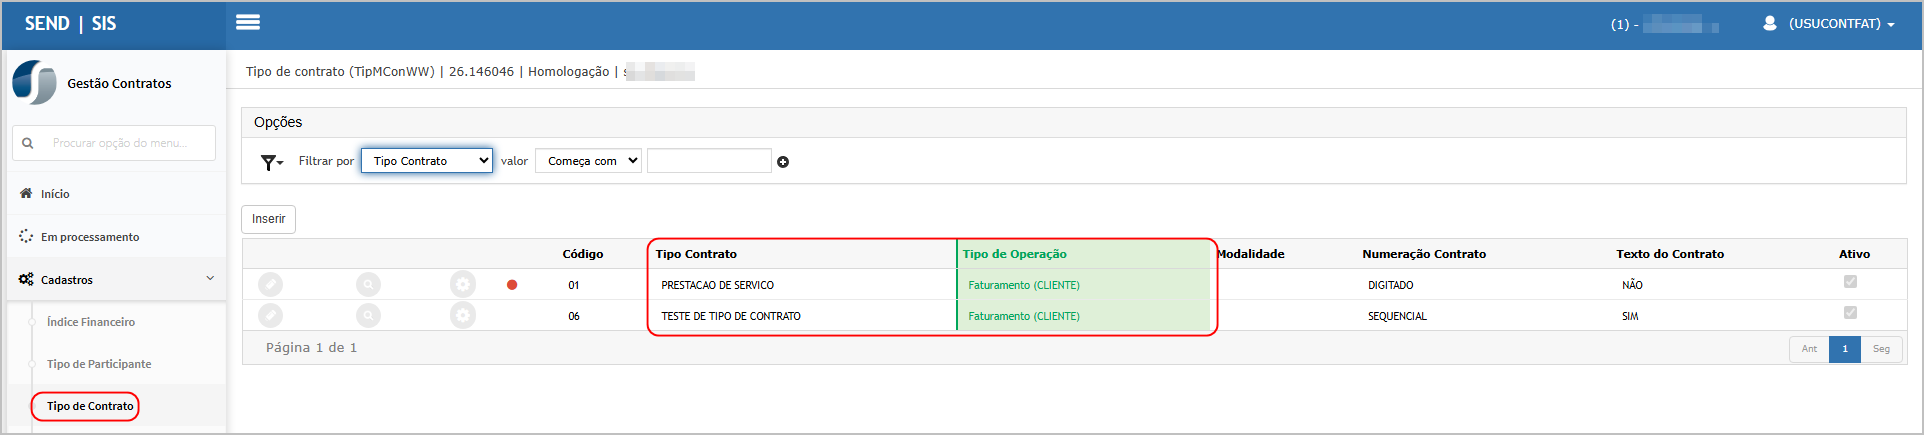The height and width of the screenshot is (435, 1924).
Task: Select the Cadastros menu section
Action: click(114, 280)
